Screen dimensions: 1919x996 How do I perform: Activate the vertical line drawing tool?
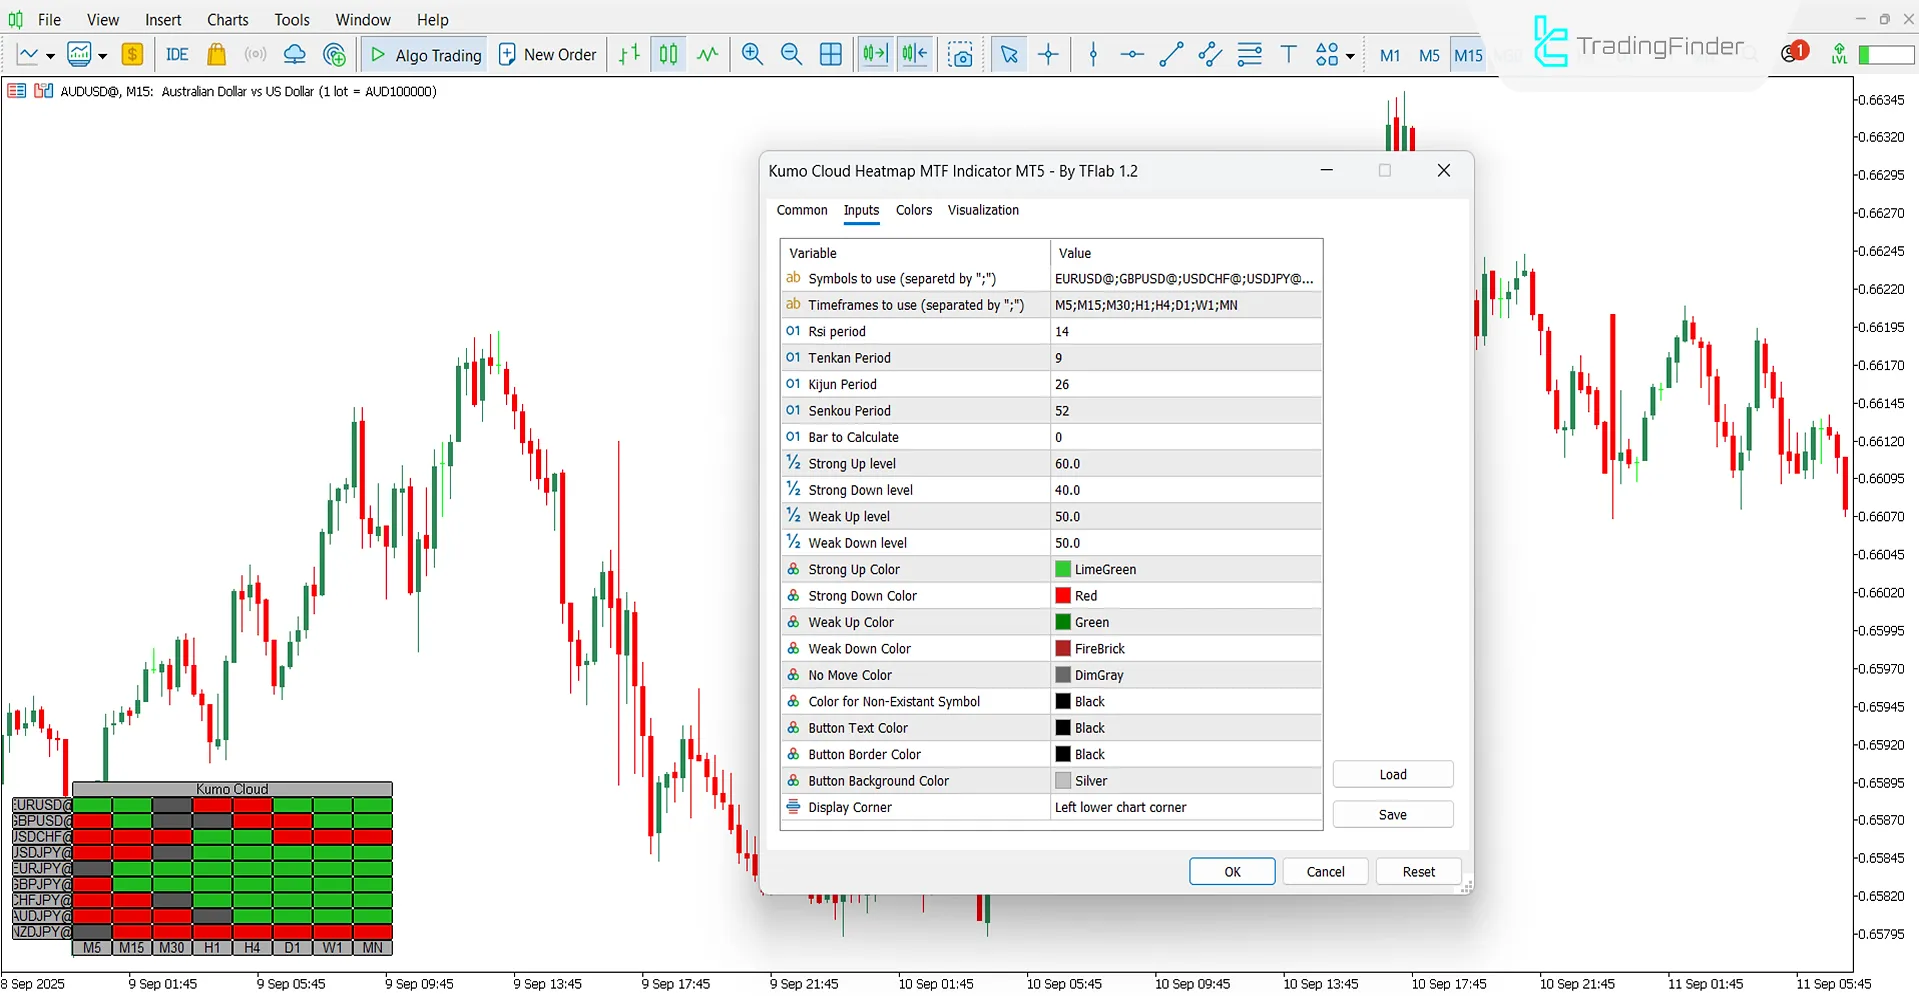(x=1093, y=54)
